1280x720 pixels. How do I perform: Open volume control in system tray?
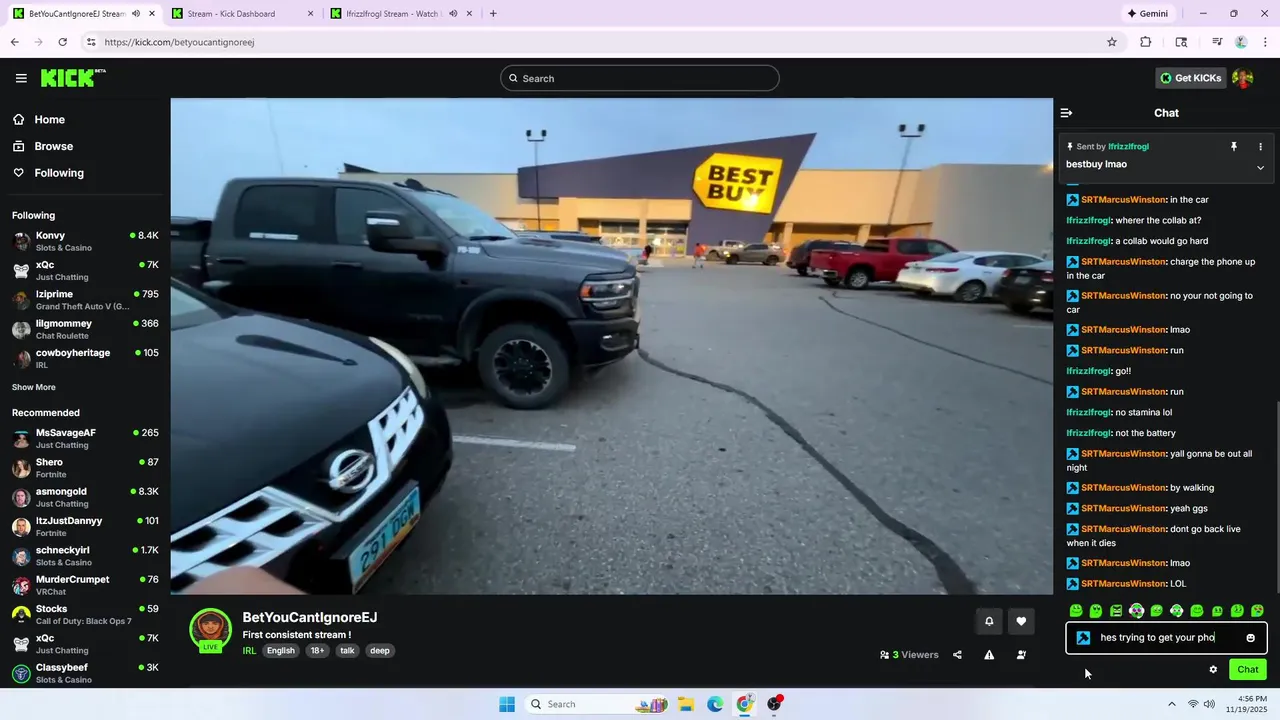(1209, 704)
